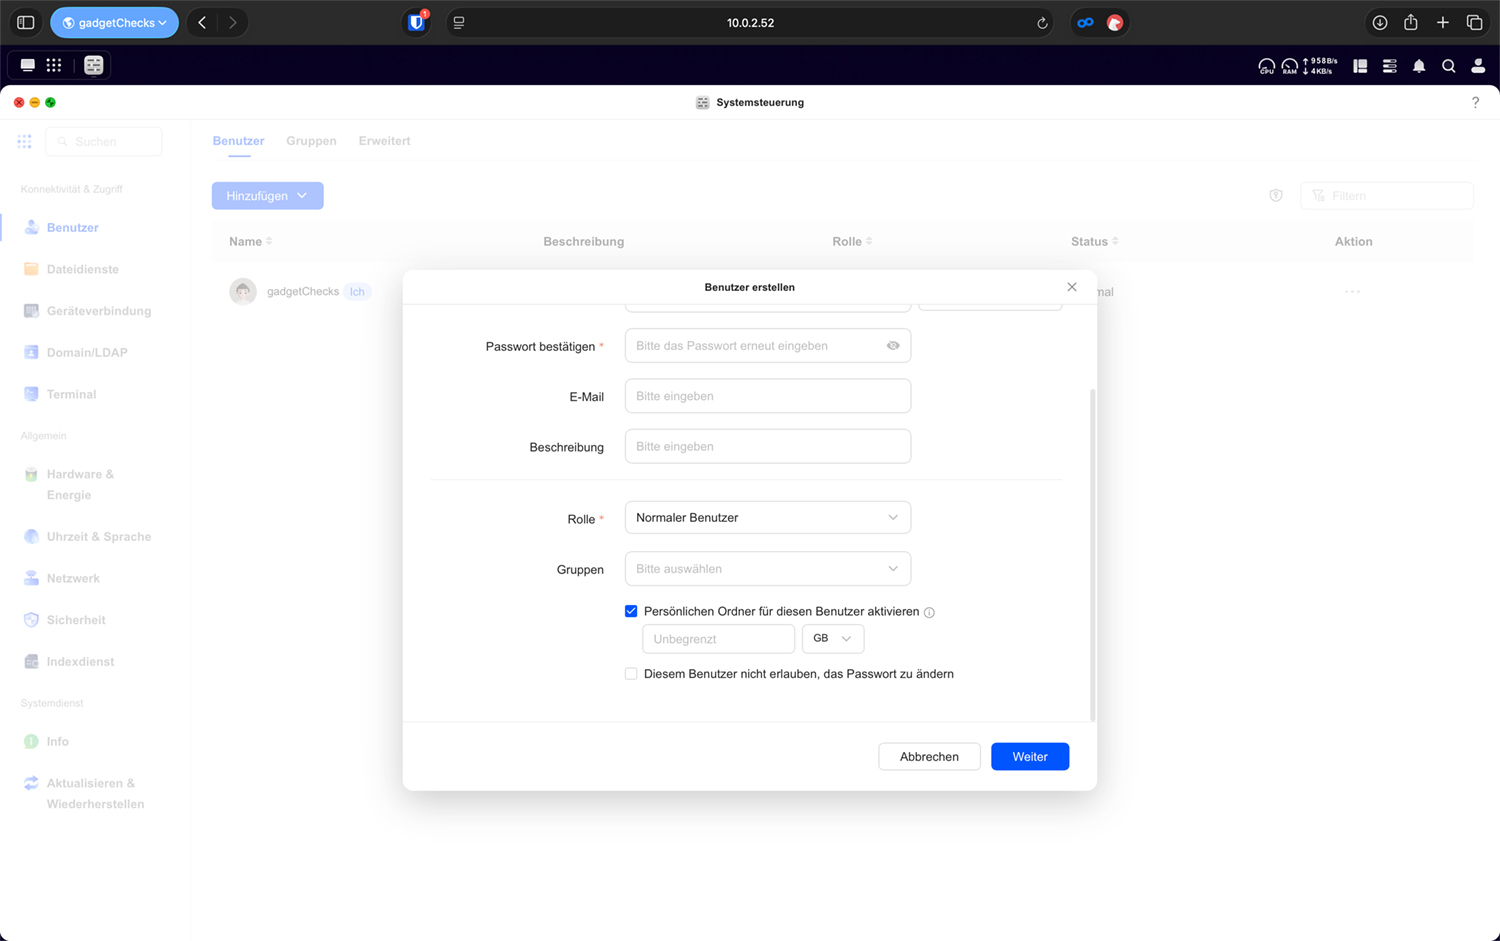
Task: Click the Bitwarden shield extension icon
Action: [416, 23]
